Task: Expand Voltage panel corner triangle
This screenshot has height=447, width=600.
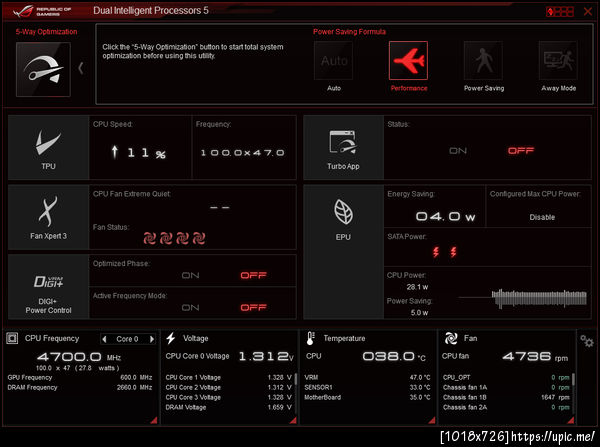Action: [x=293, y=420]
